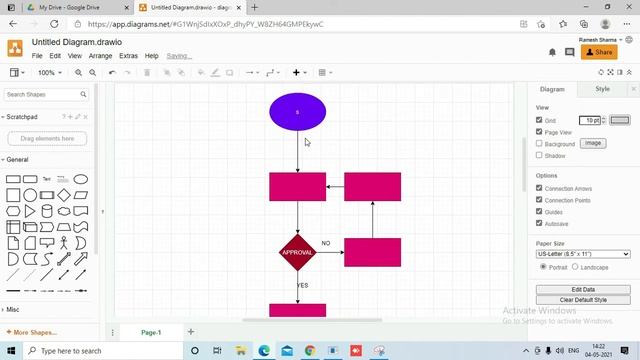Toggle the Connection Arrows checkbox

click(x=539, y=188)
